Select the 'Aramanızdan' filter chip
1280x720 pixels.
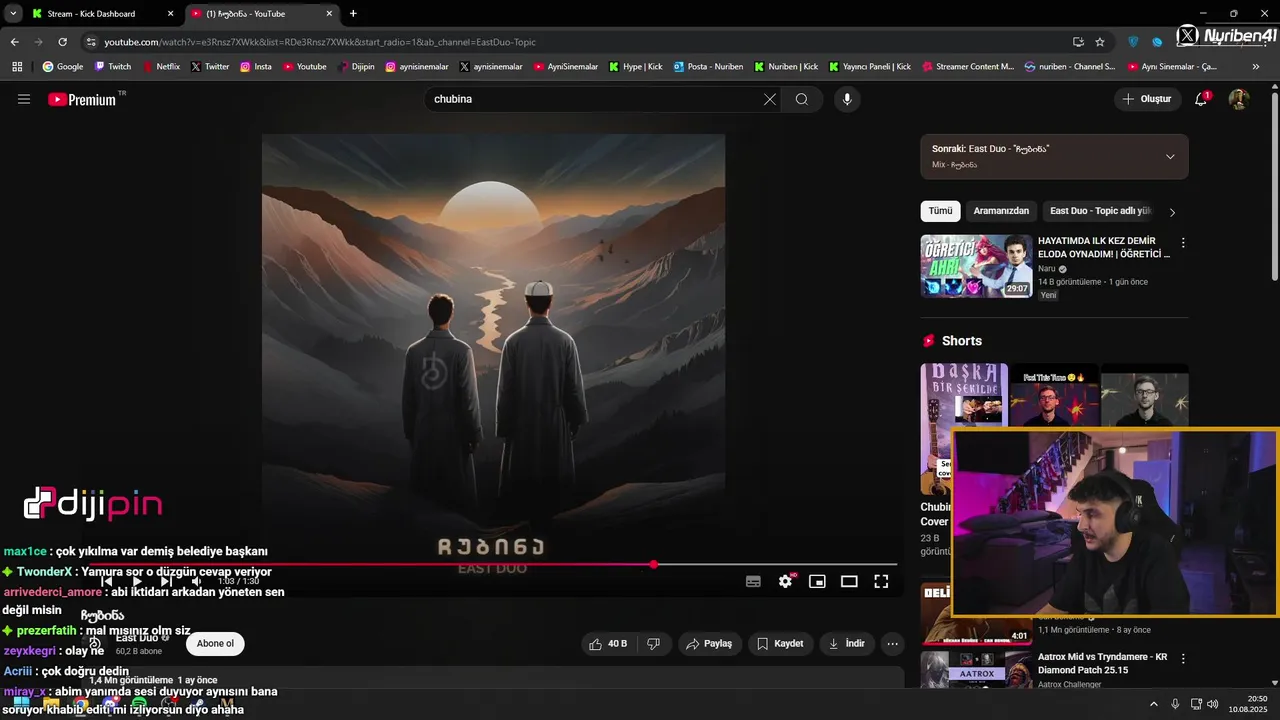(x=1001, y=211)
